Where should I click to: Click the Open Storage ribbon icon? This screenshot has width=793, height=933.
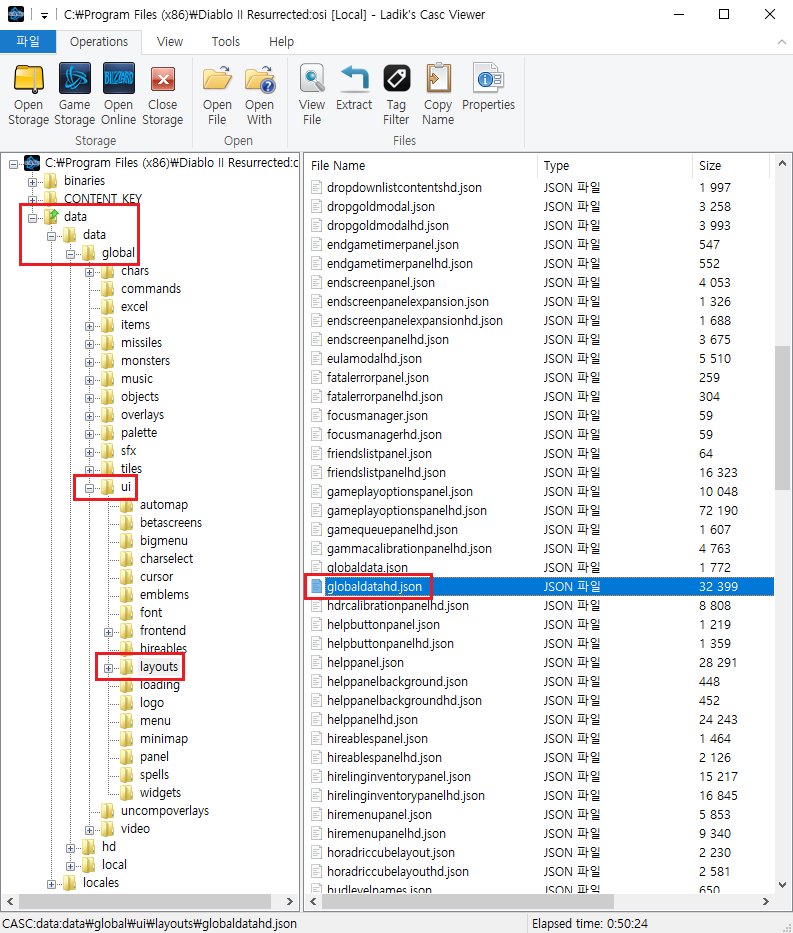[29, 95]
